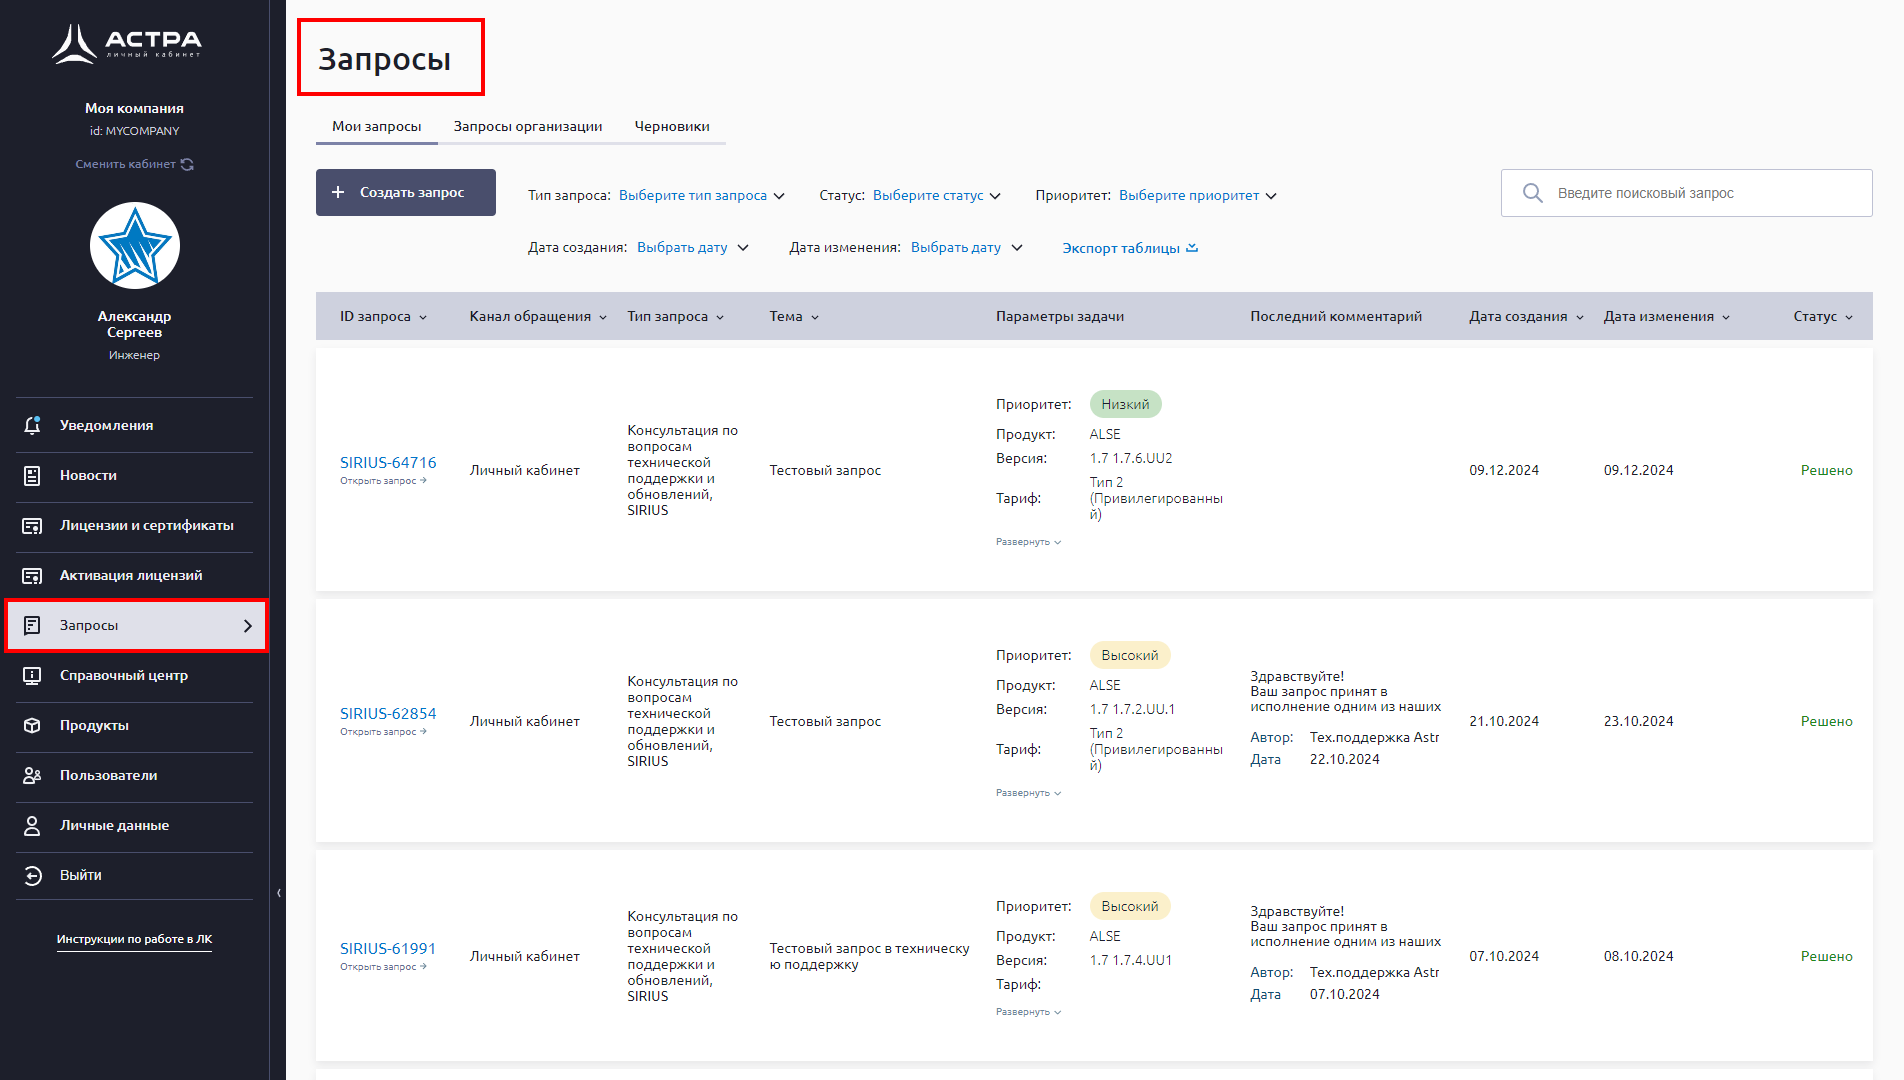1904x1080 pixels.
Task: Click the Products cube icon
Action: click(x=32, y=725)
